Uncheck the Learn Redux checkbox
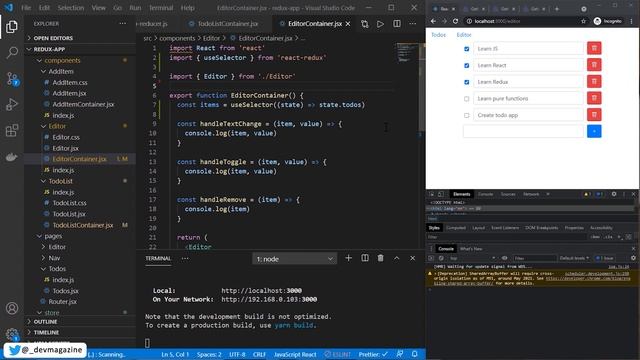The image size is (640, 360). point(467,82)
